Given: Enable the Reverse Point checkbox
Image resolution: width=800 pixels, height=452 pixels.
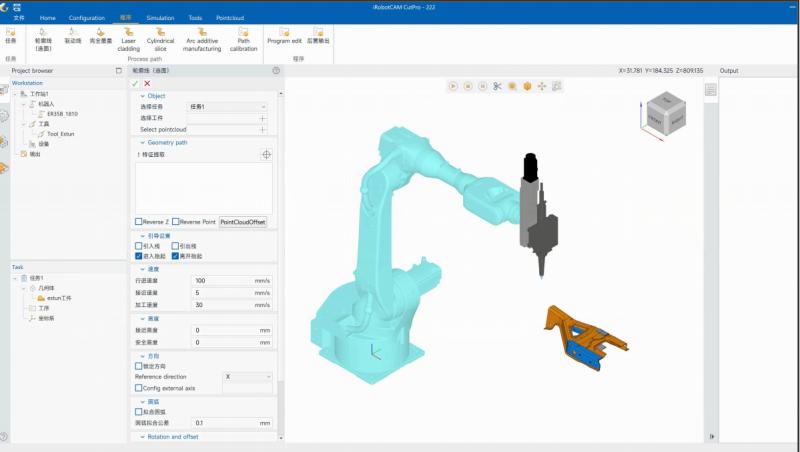Looking at the screenshot, I should pos(176,221).
